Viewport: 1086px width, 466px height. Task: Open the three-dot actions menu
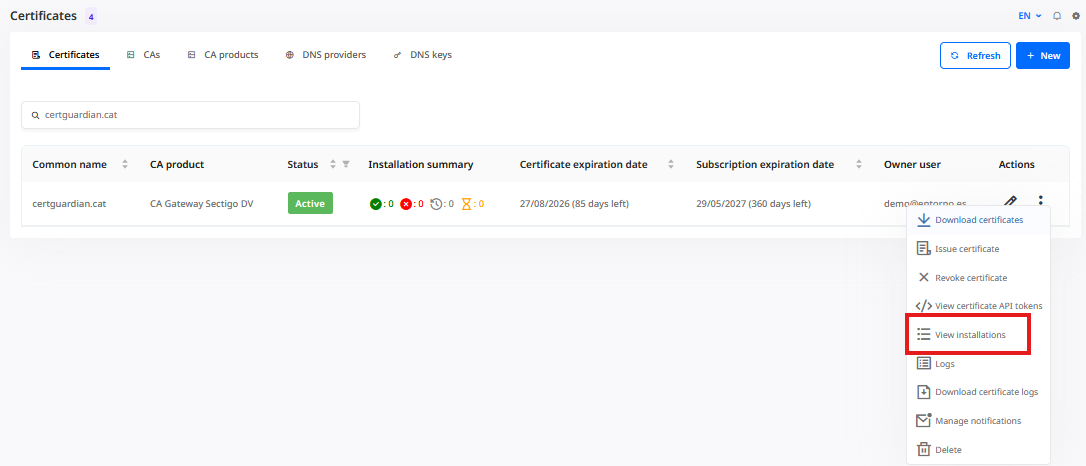pyautogui.click(x=1040, y=201)
